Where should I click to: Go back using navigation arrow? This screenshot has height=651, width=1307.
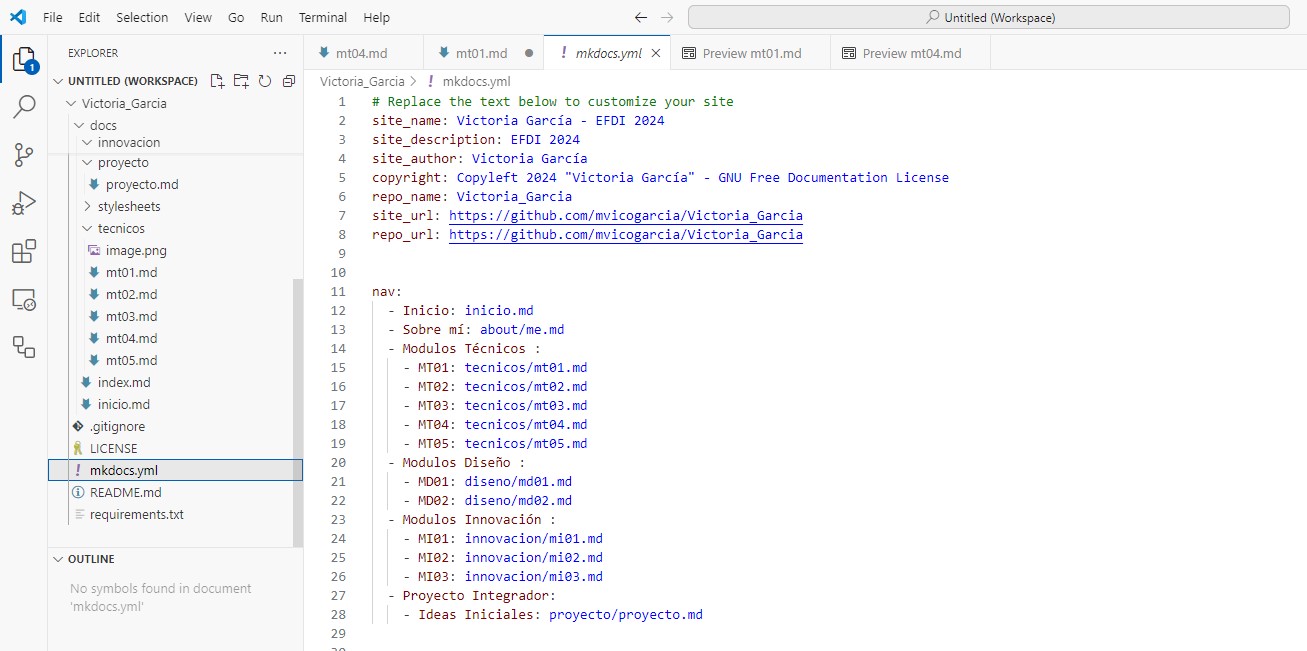click(x=641, y=17)
